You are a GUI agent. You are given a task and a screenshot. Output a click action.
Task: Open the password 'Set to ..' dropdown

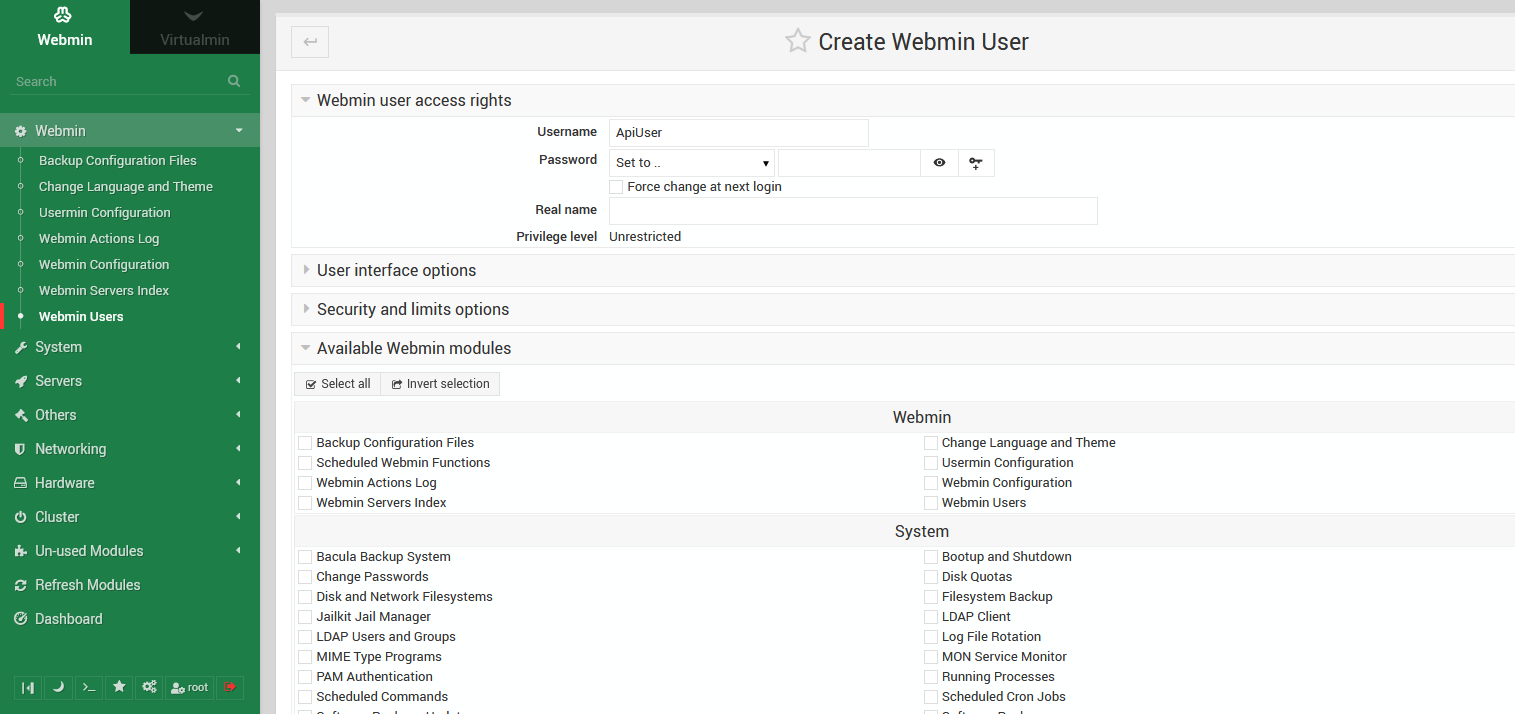coord(692,163)
